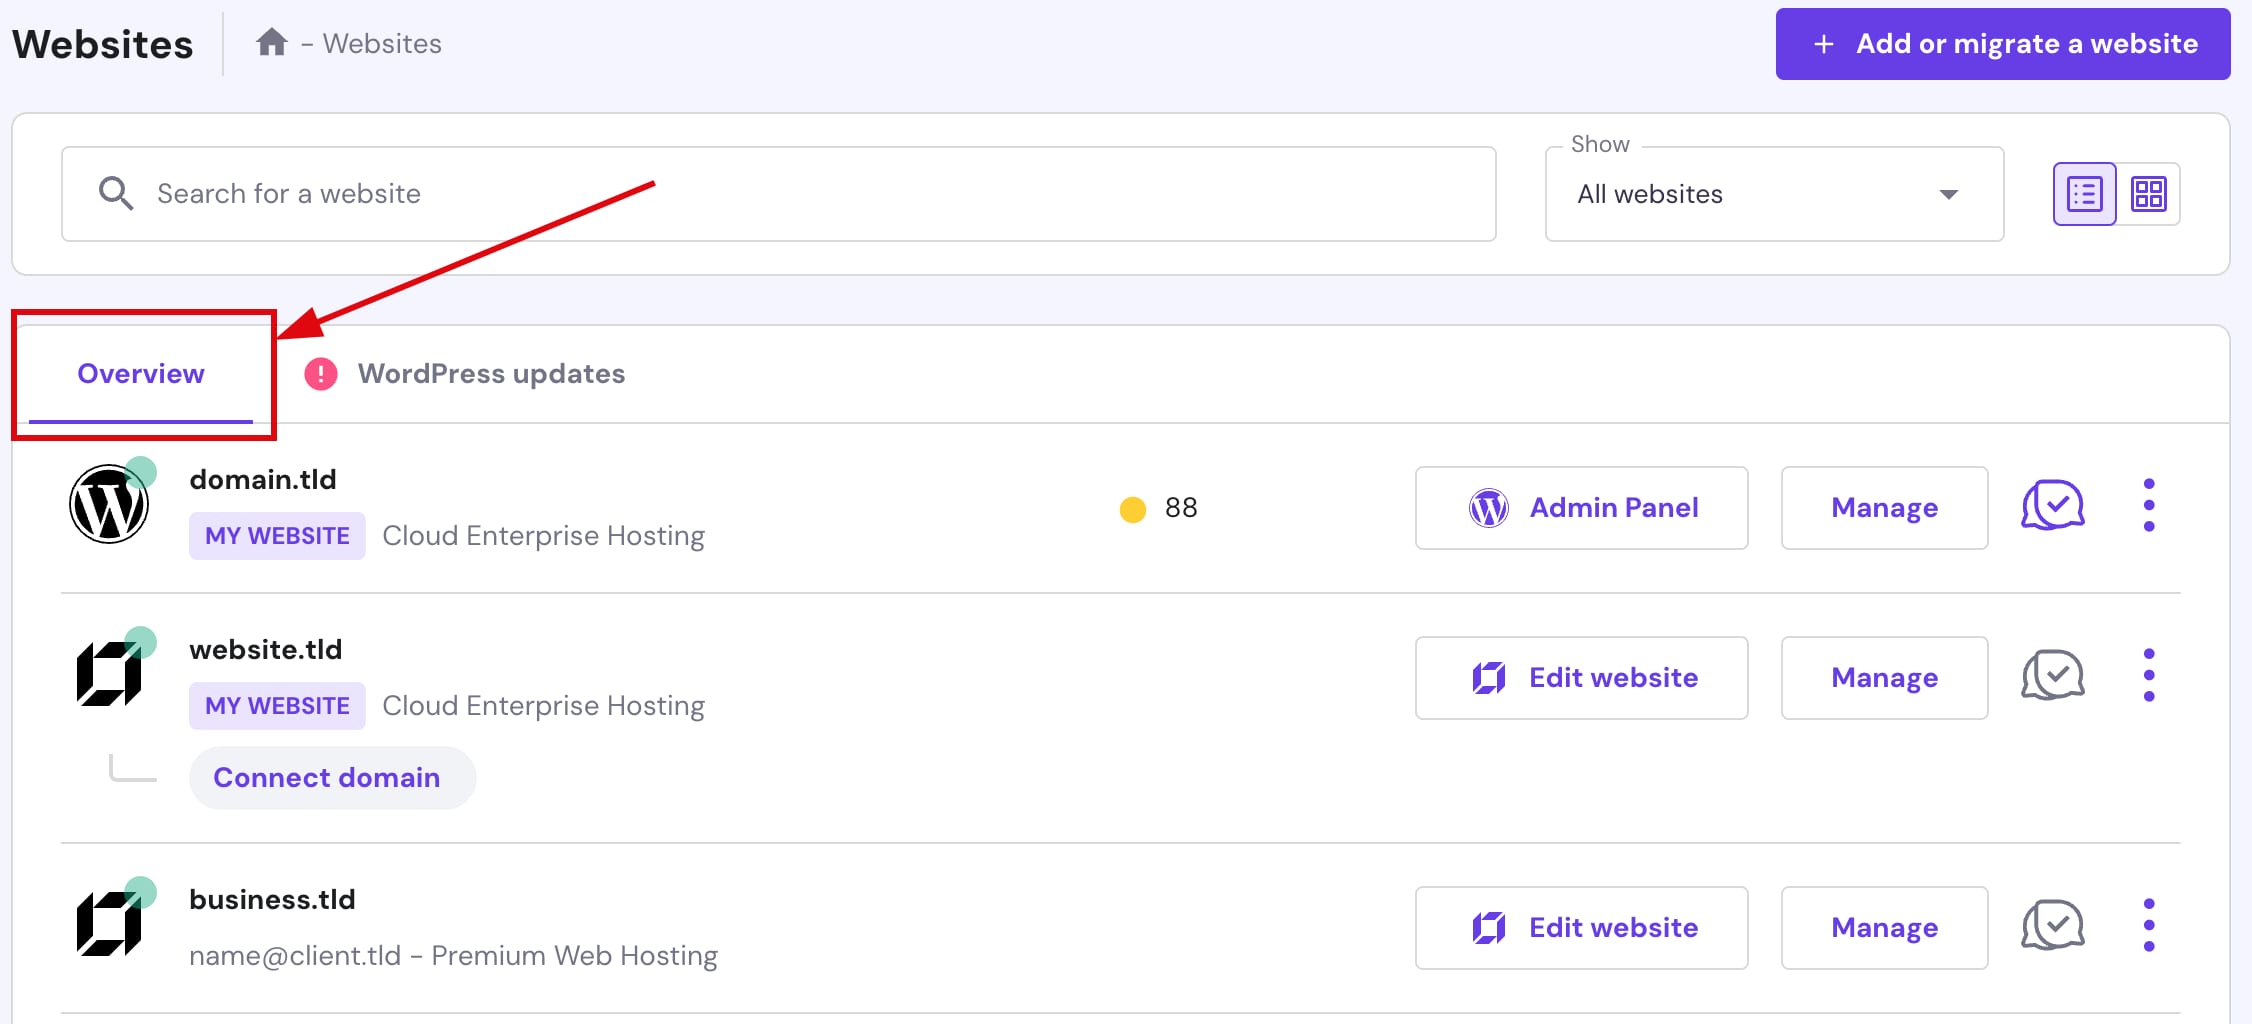The height and width of the screenshot is (1024, 2252).
Task: Open the All websites dropdown
Action: [x=1773, y=193]
